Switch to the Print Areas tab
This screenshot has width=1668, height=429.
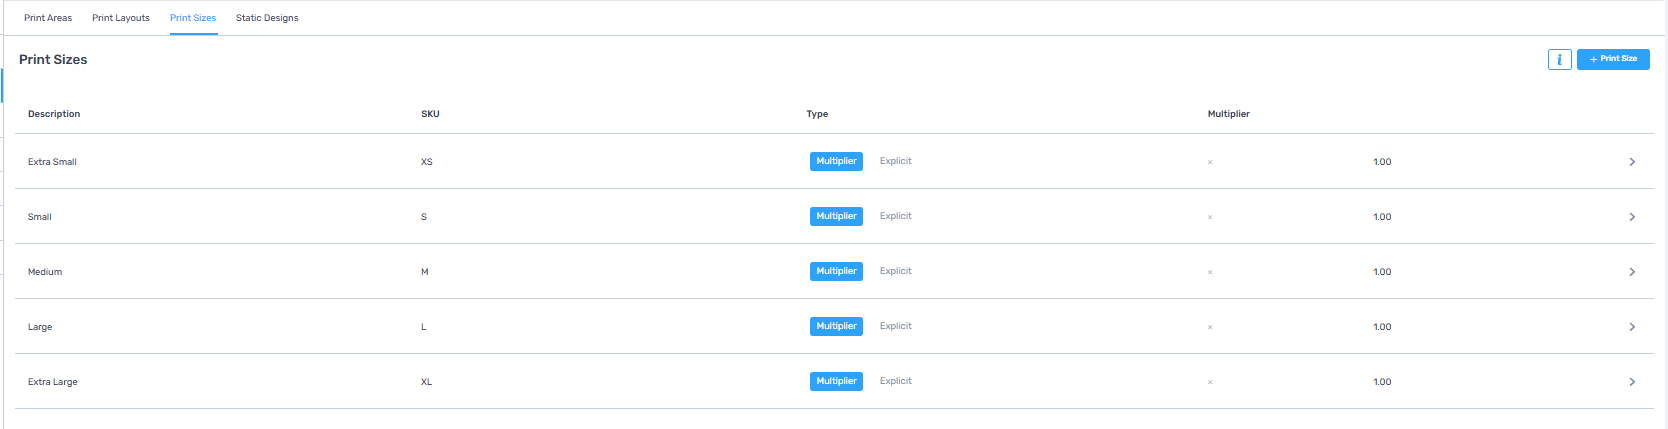[48, 18]
